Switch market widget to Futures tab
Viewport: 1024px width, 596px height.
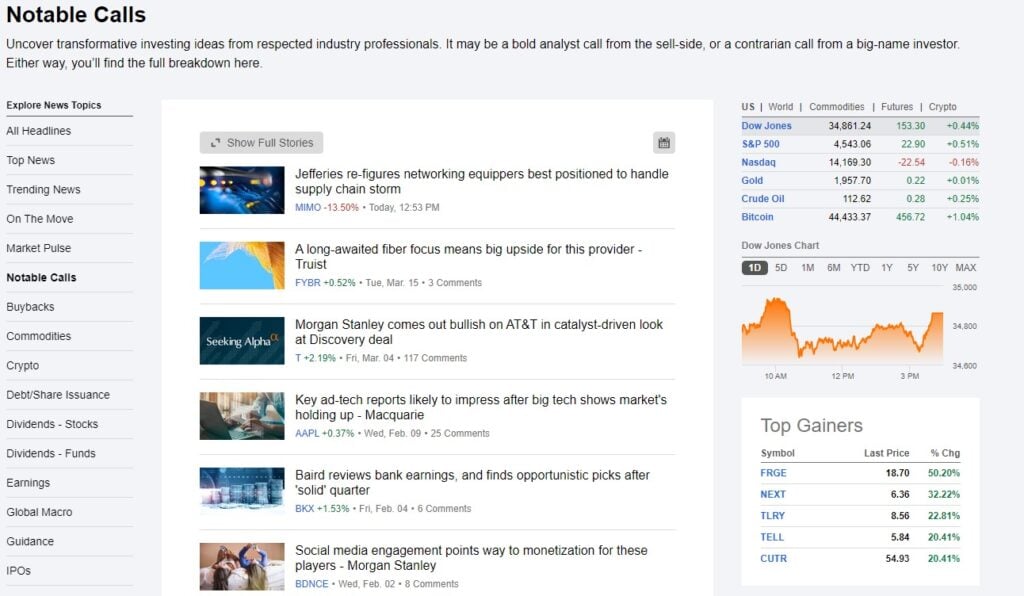pyautogui.click(x=897, y=106)
